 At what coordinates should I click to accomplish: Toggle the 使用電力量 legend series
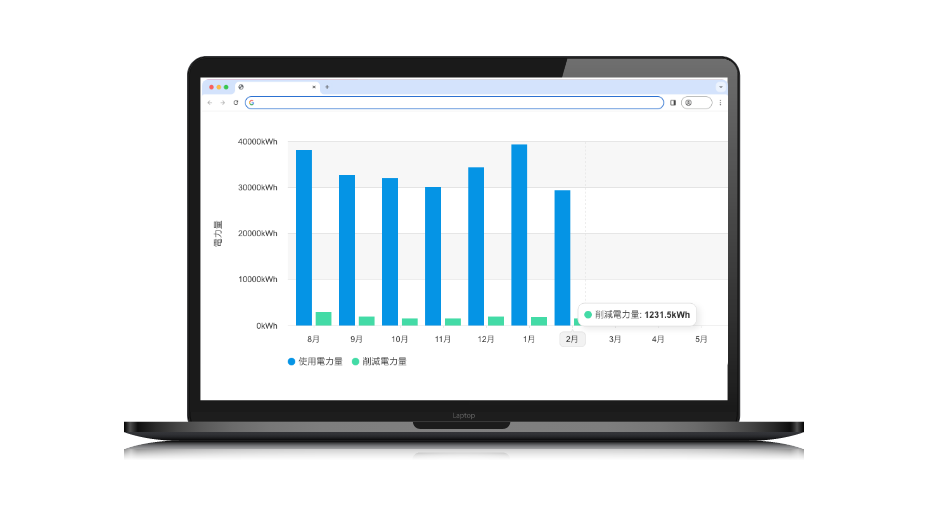(315, 361)
